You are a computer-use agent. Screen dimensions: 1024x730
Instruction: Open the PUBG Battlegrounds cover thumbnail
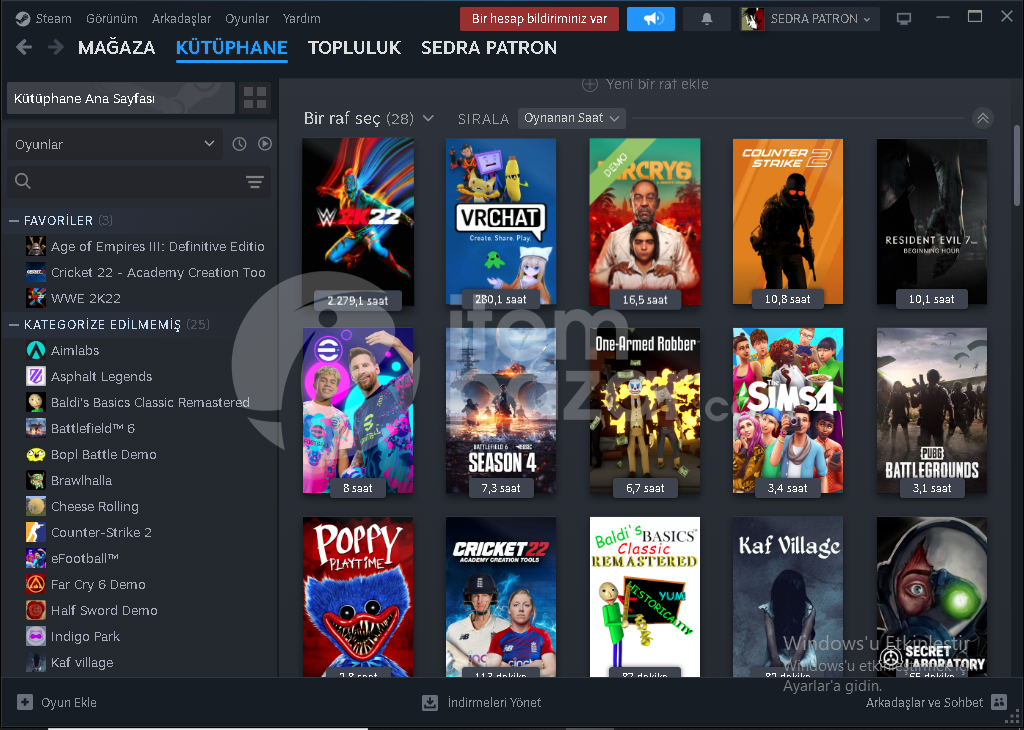point(931,411)
